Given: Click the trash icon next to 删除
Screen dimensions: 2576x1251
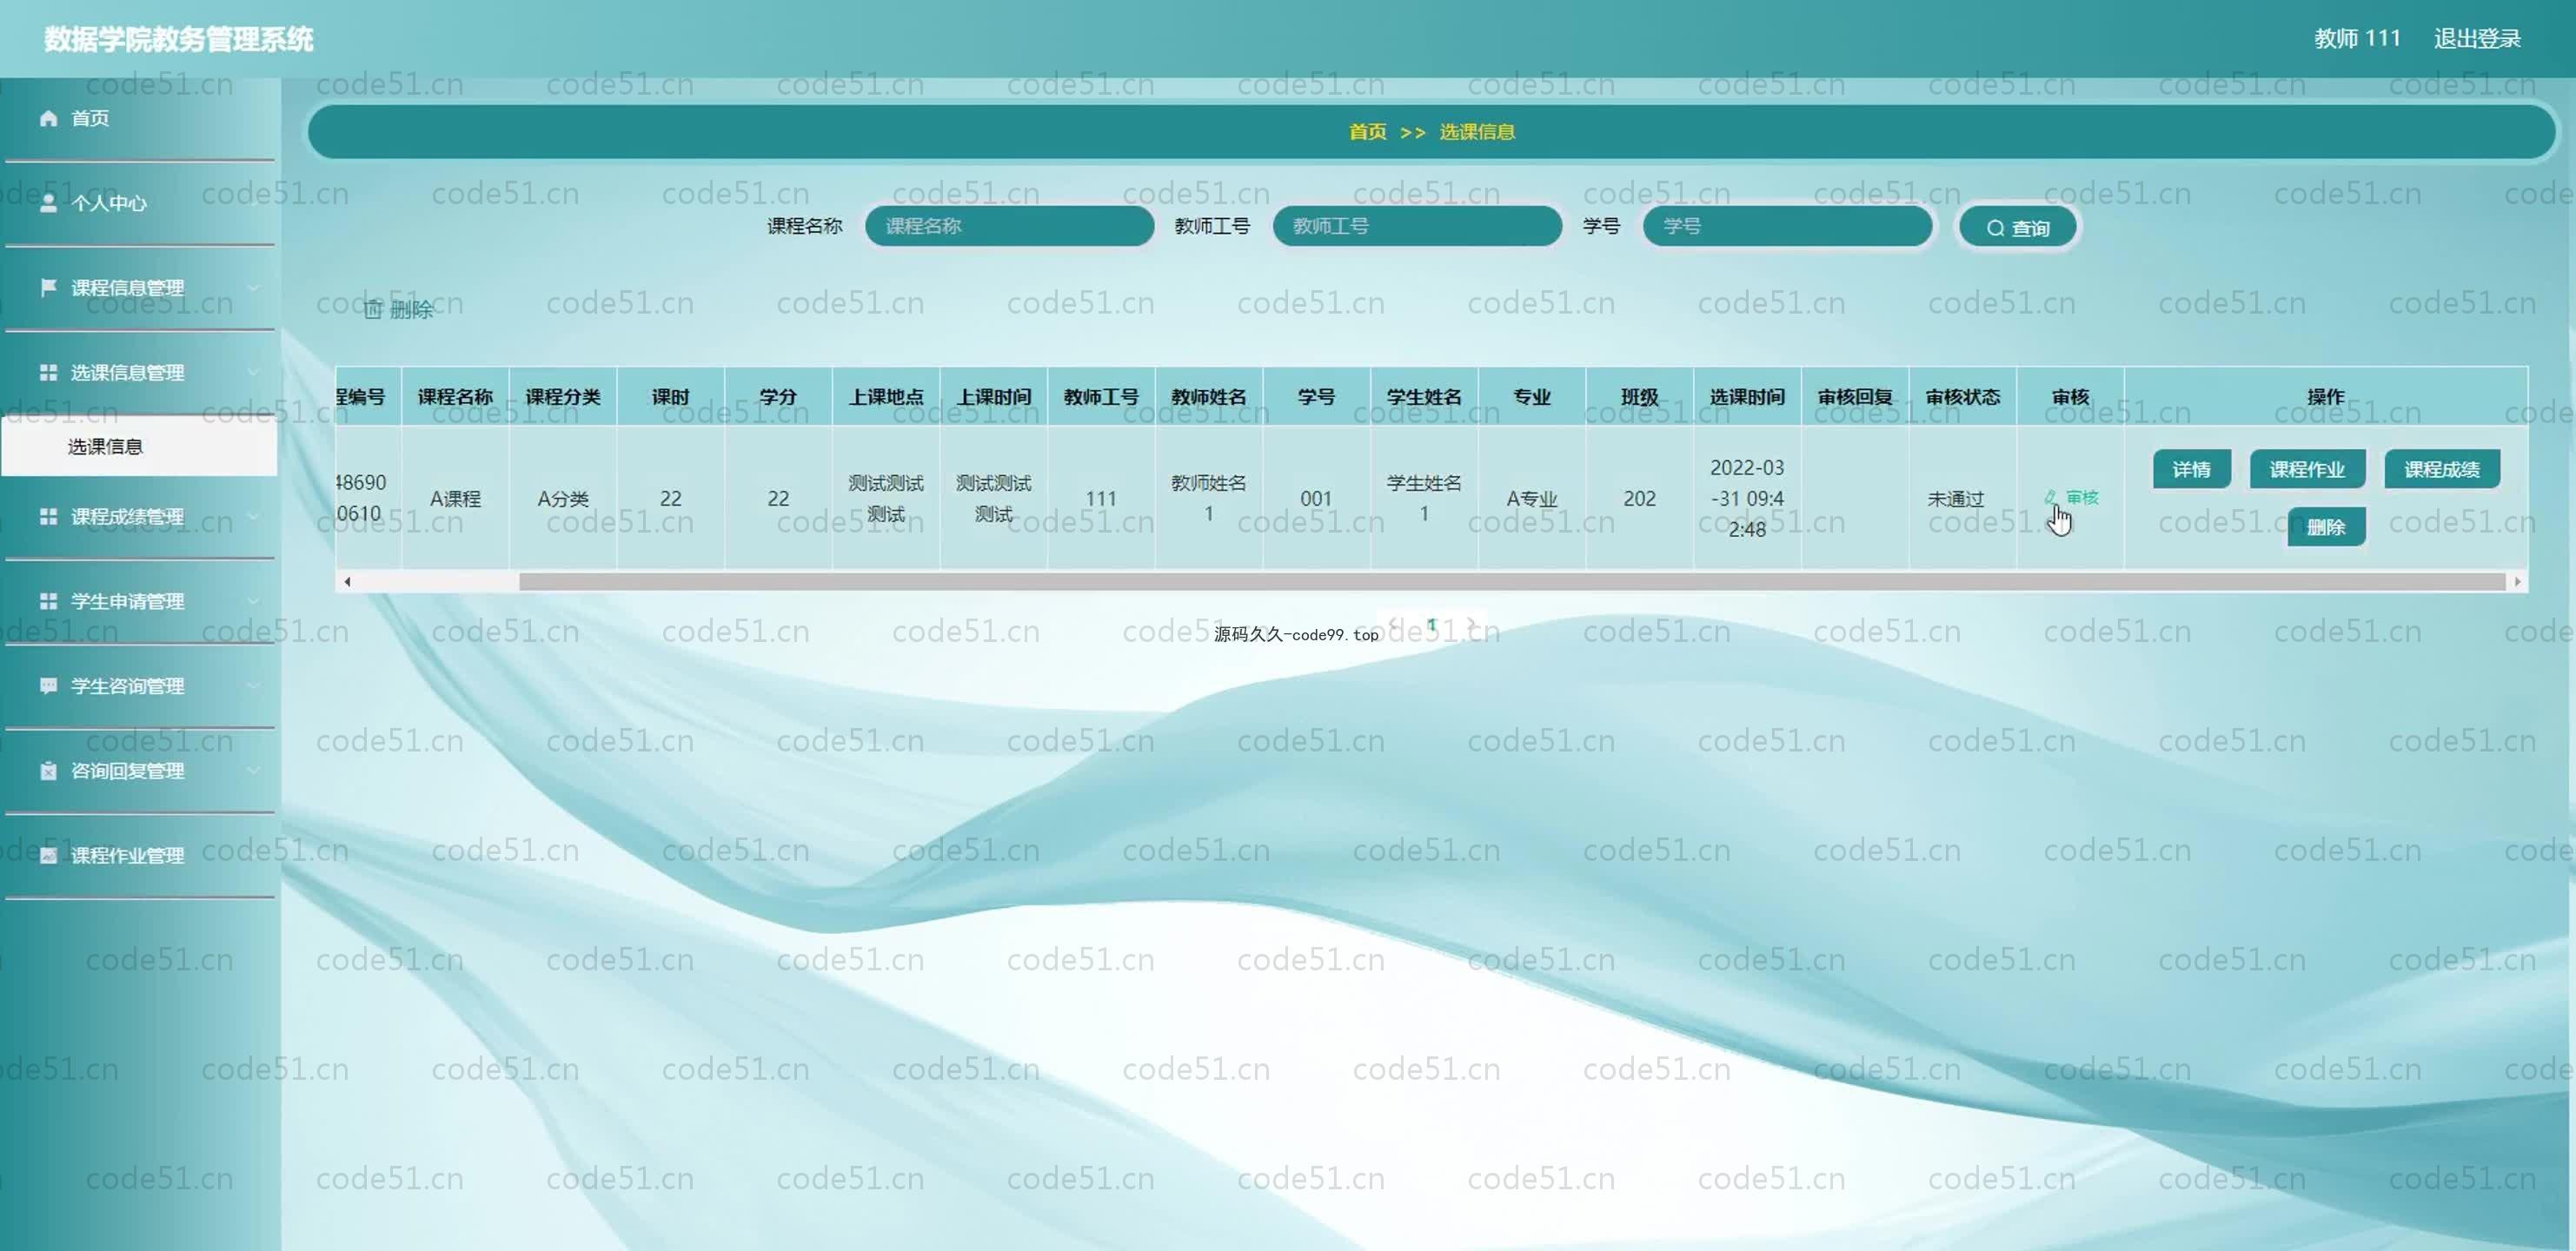Looking at the screenshot, I should click(x=373, y=309).
